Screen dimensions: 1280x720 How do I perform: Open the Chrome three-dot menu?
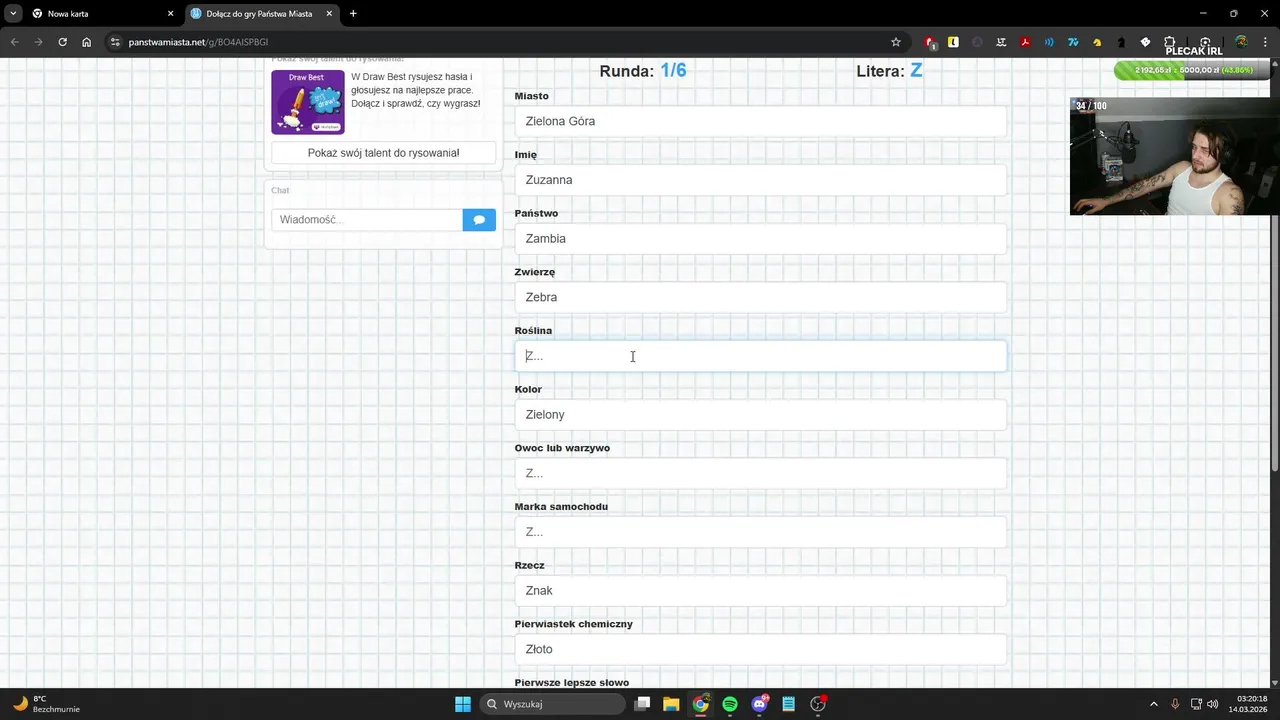click(x=1265, y=42)
